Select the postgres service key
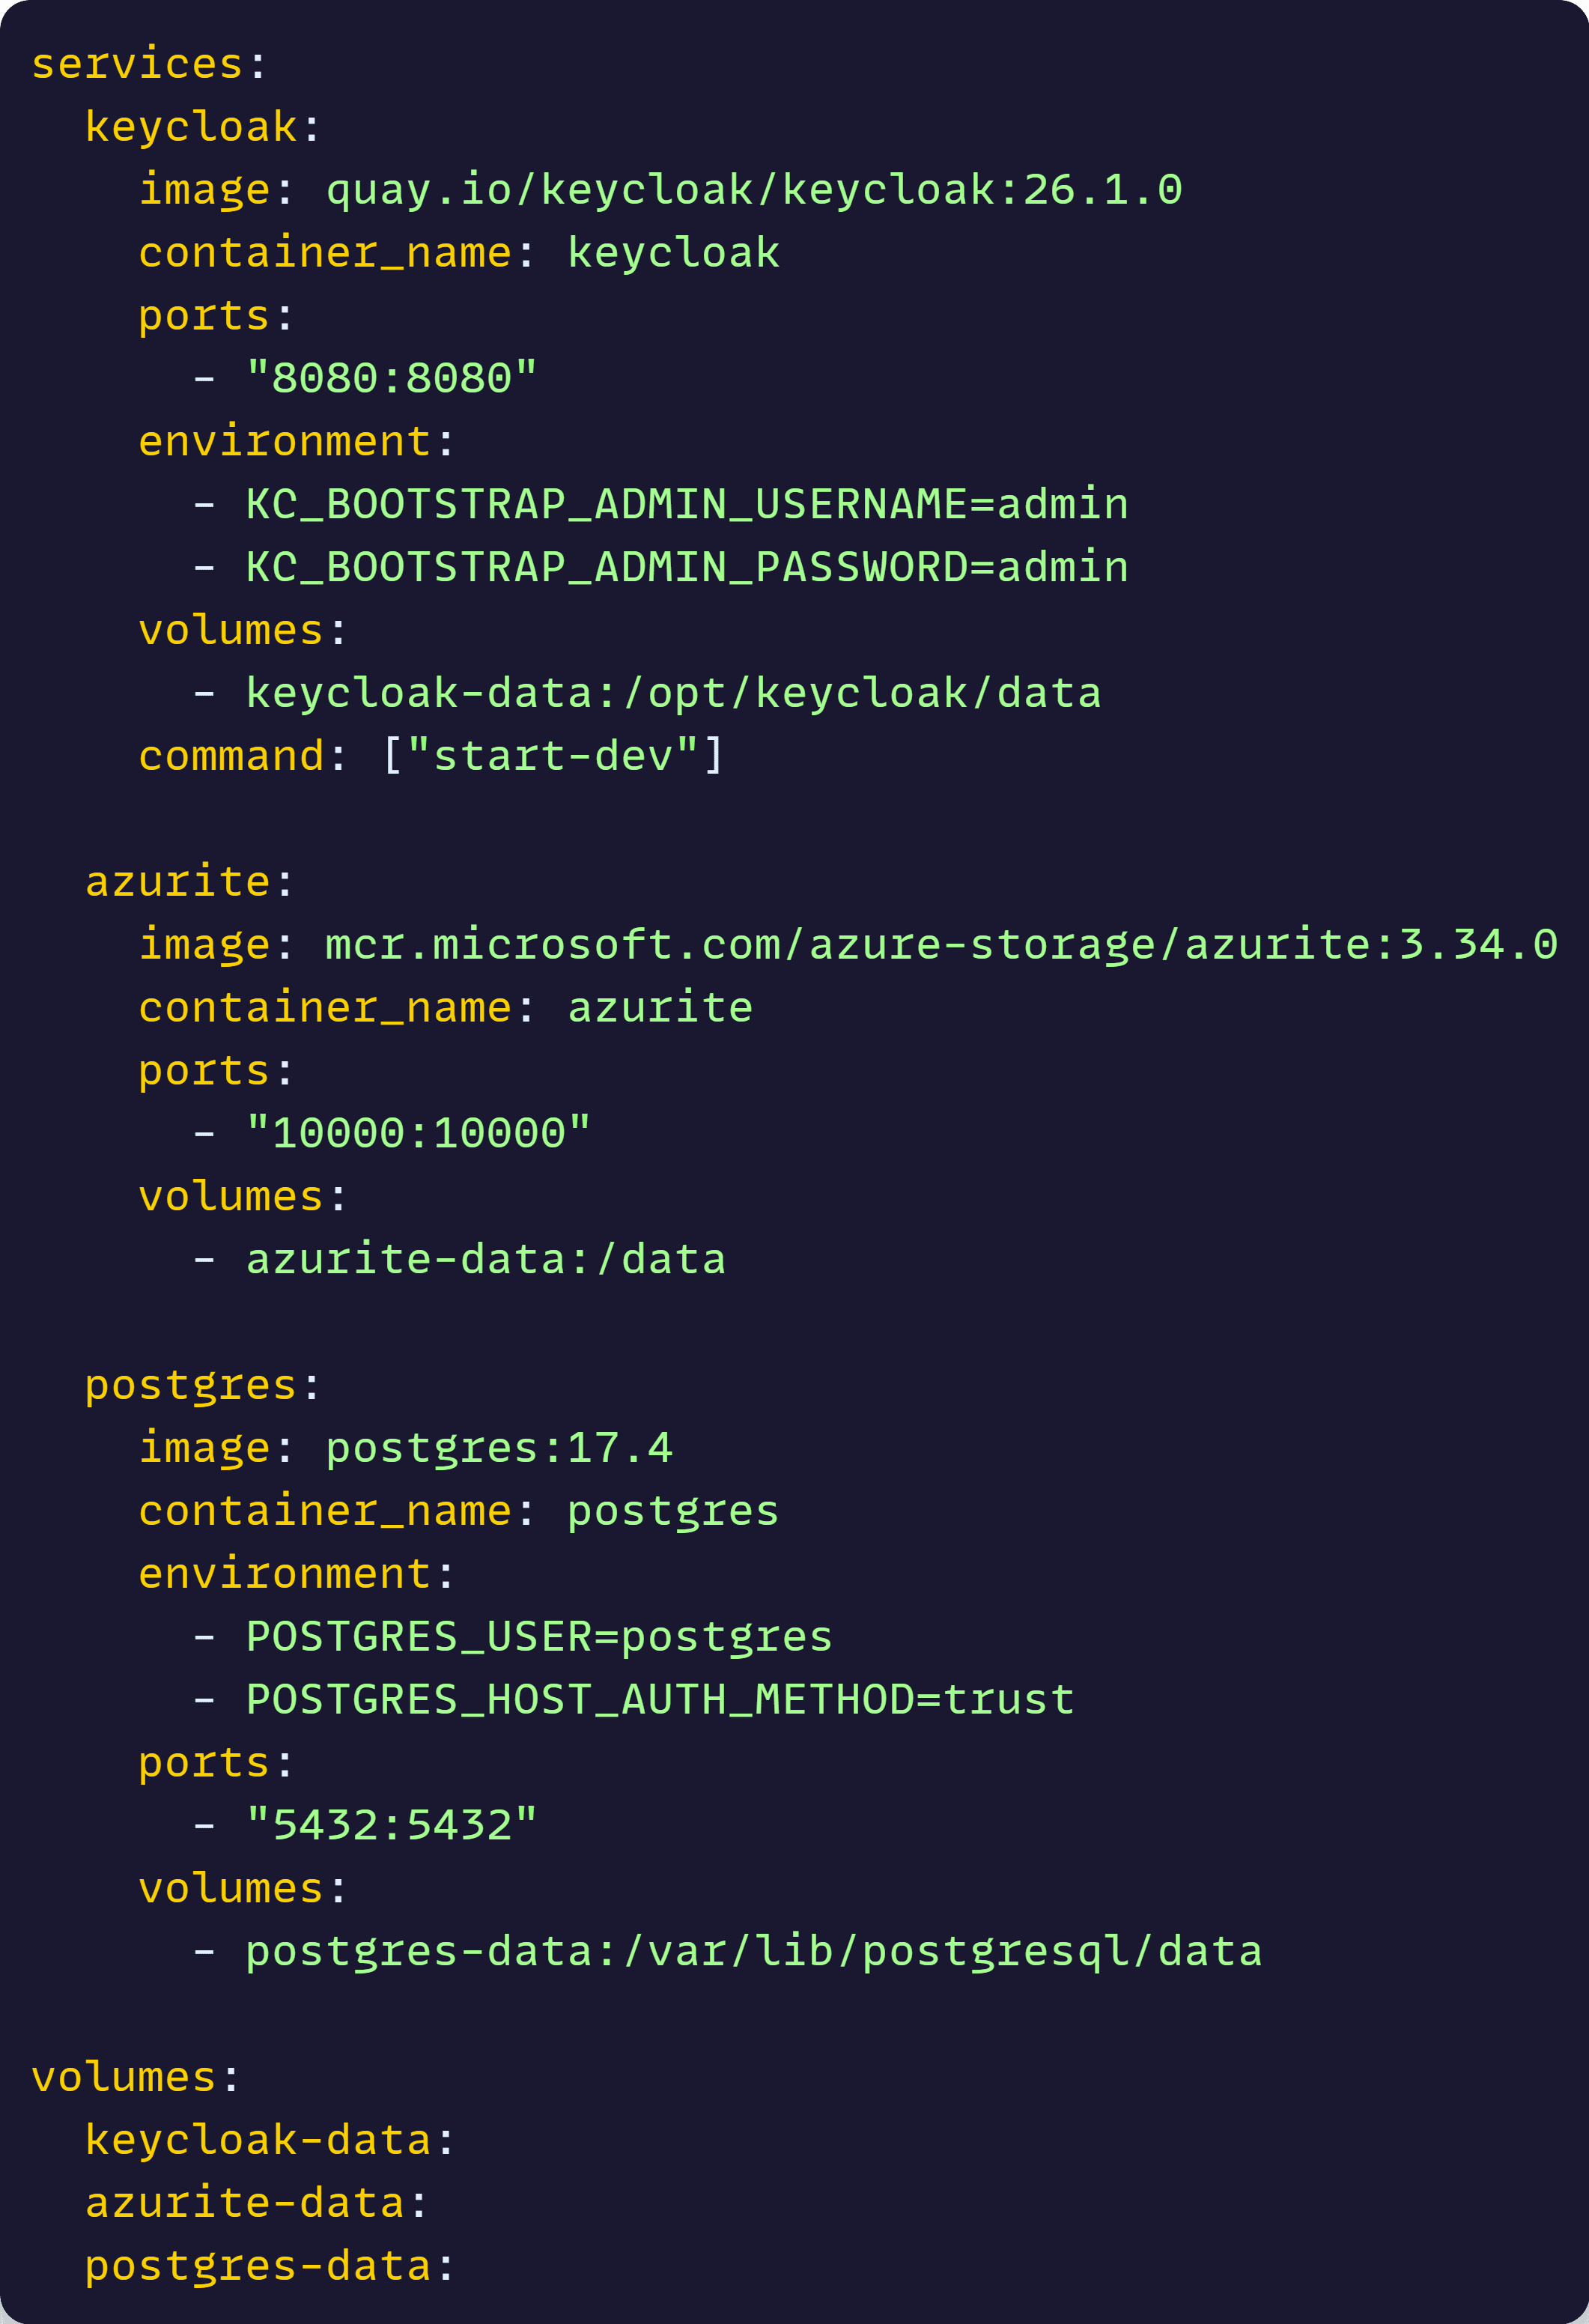 pyautogui.click(x=191, y=1386)
